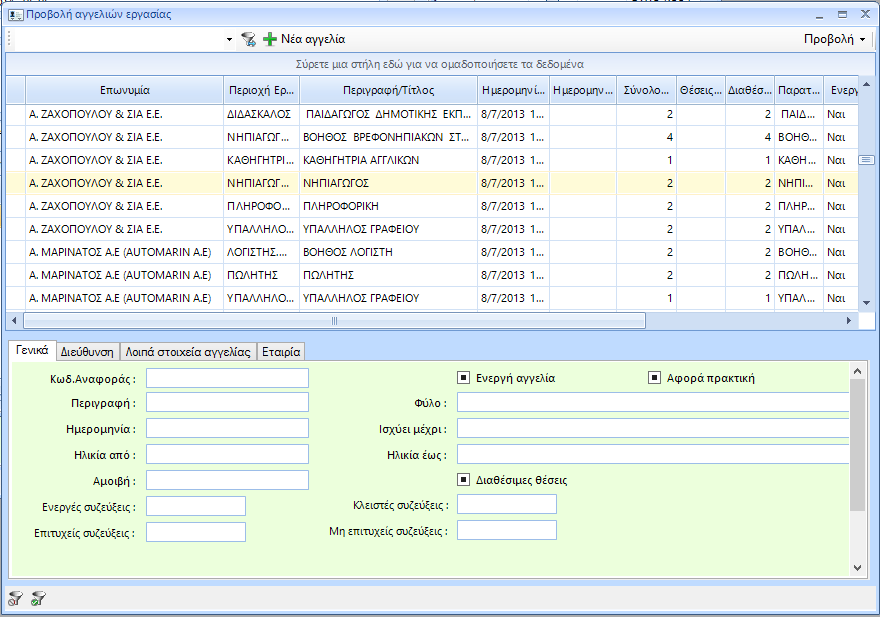Click the Κωδ.Αναφοράς input field
The height and width of the screenshot is (617, 880).
click(227, 378)
